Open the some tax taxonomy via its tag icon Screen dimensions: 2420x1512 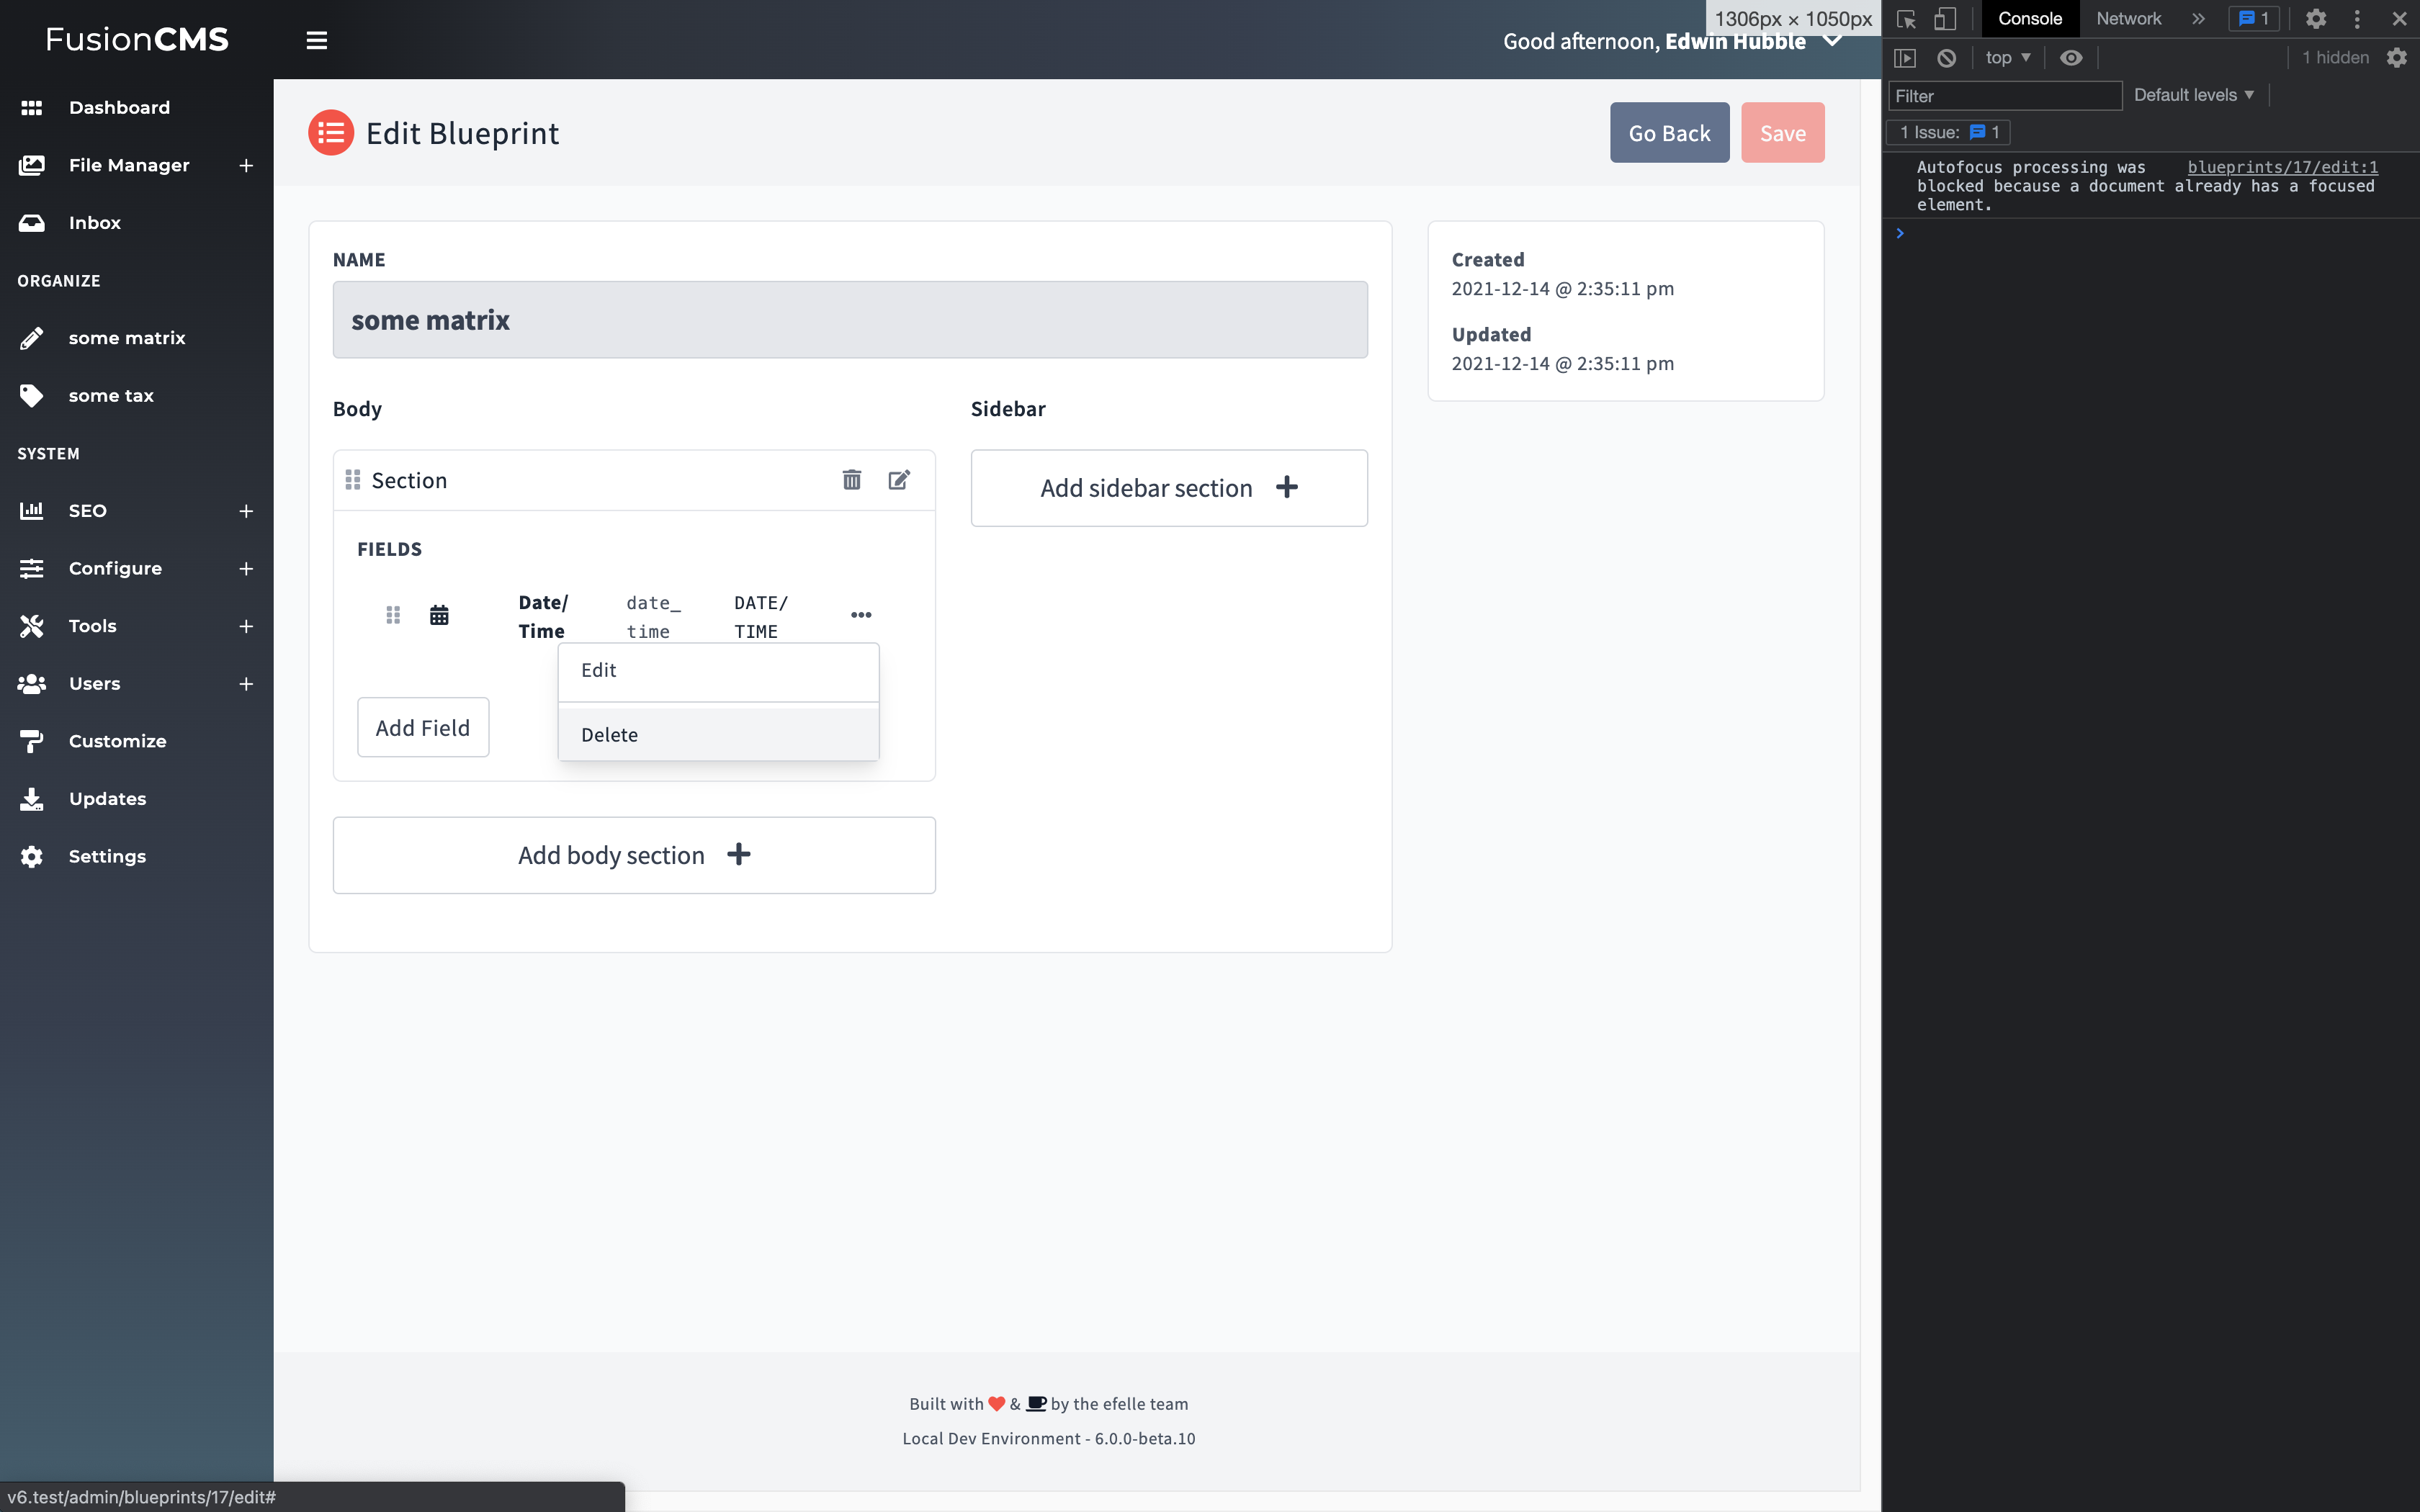pyautogui.click(x=32, y=395)
